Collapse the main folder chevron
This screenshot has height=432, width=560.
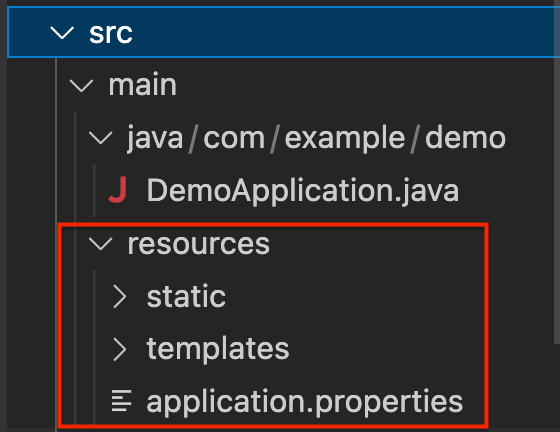point(81,86)
